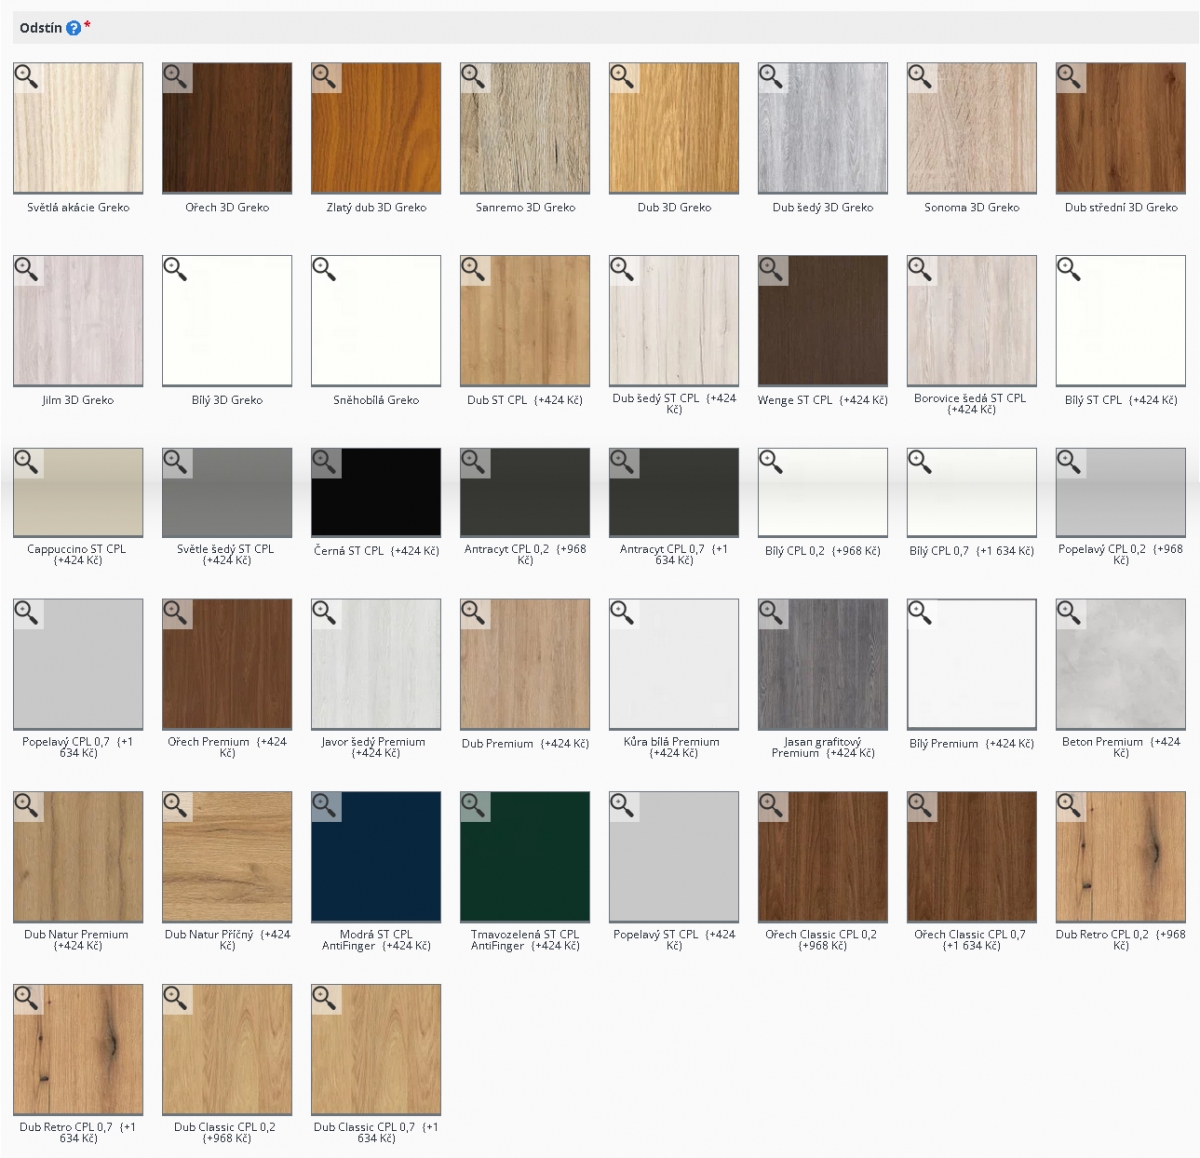Pick Ořech Classic CPL 0,7 thumbnail
The width and height of the screenshot is (1200, 1158).
(972, 857)
